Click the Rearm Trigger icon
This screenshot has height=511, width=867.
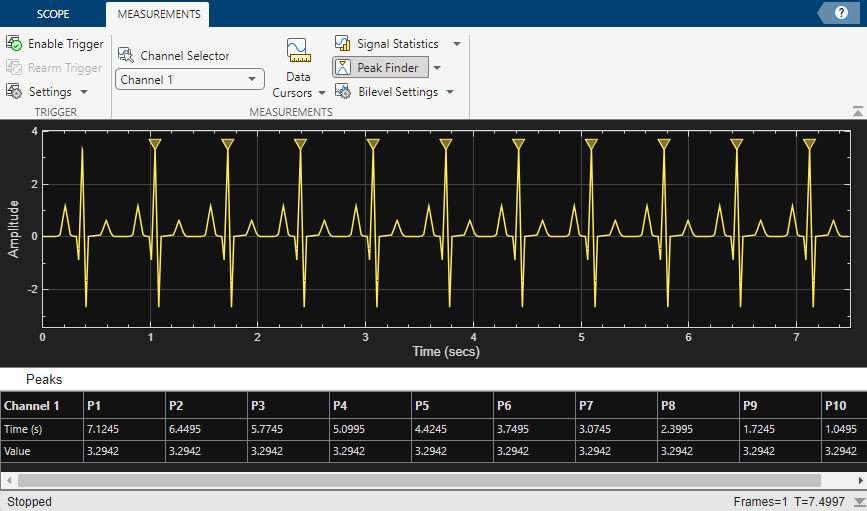point(14,68)
